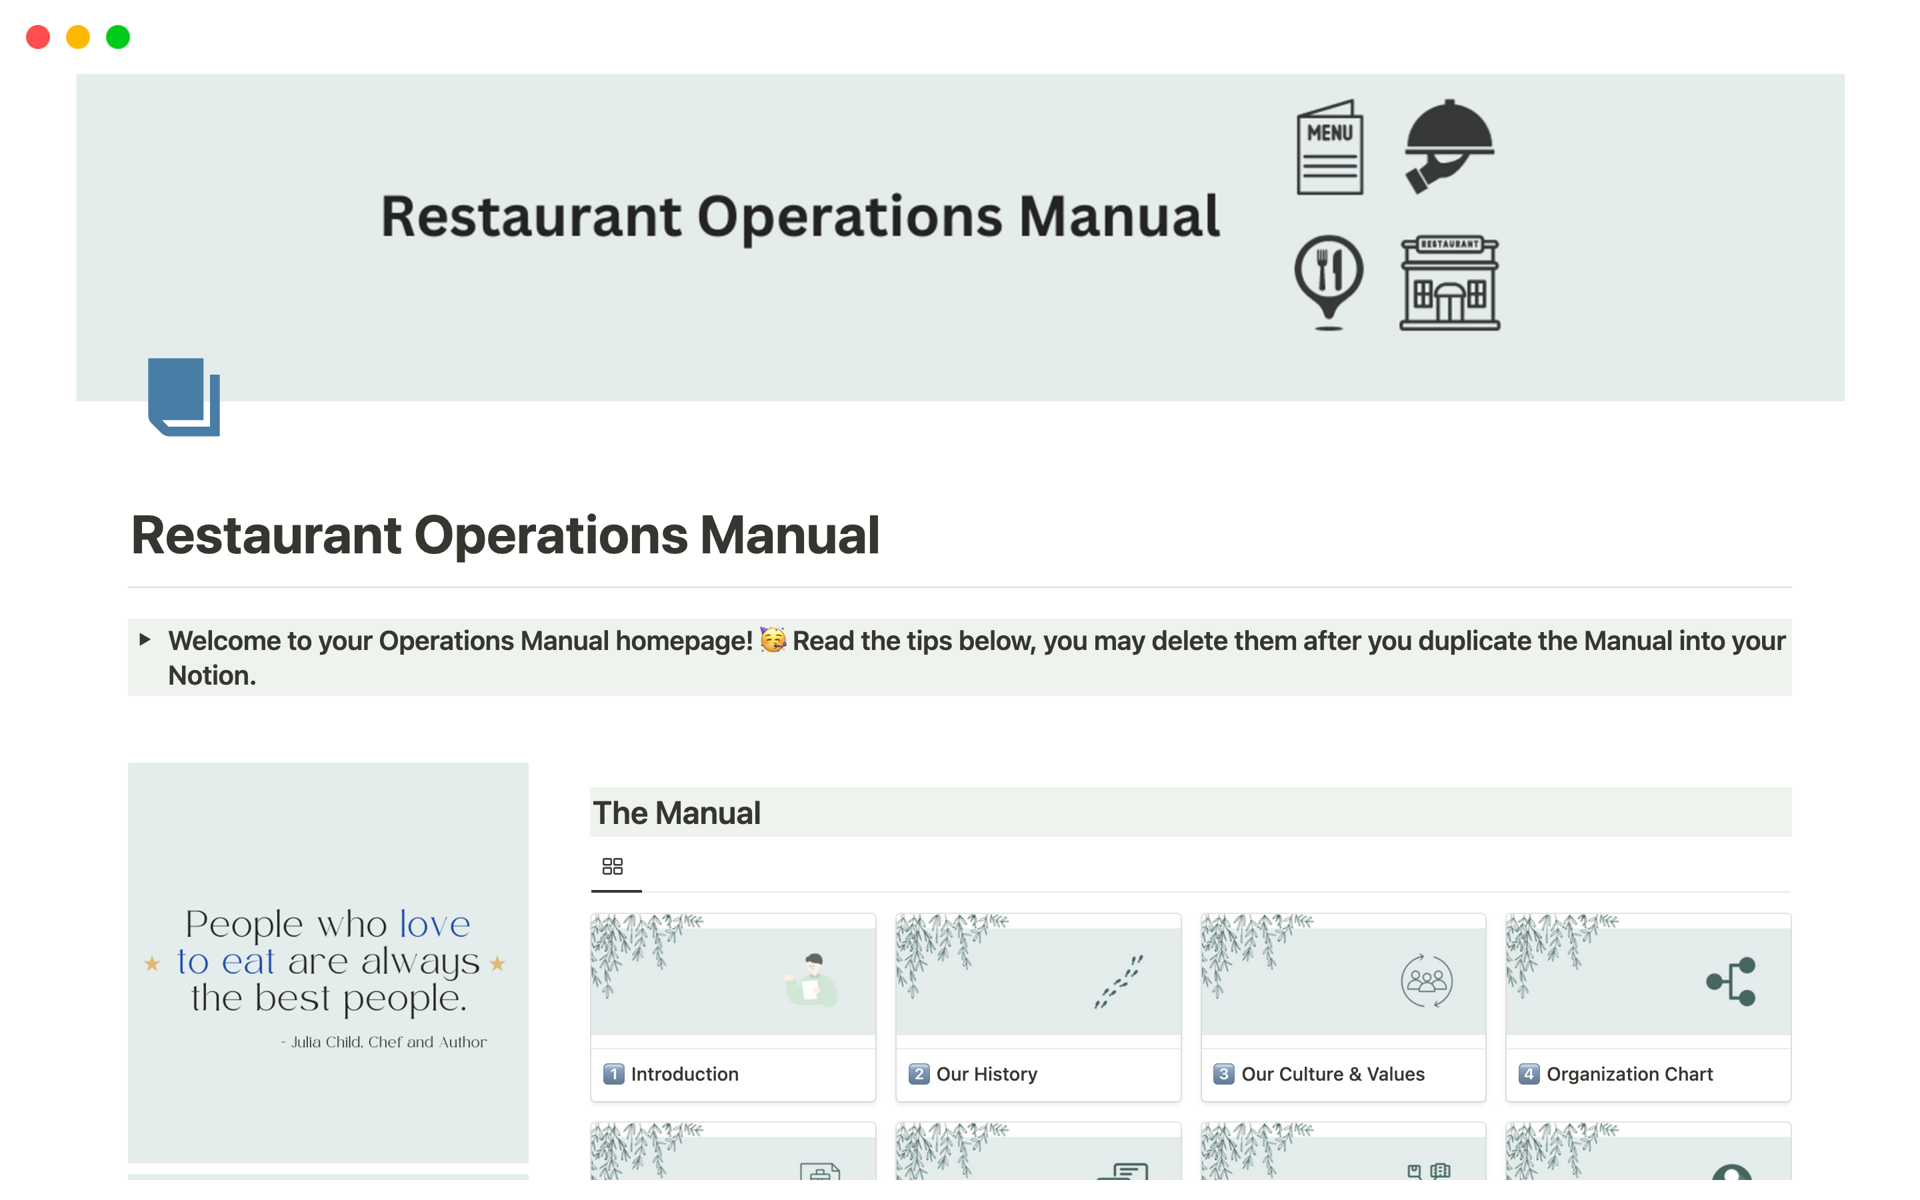1920x1200 pixels.
Task: Click the serving cloche icon in the banner
Action: click(1448, 146)
